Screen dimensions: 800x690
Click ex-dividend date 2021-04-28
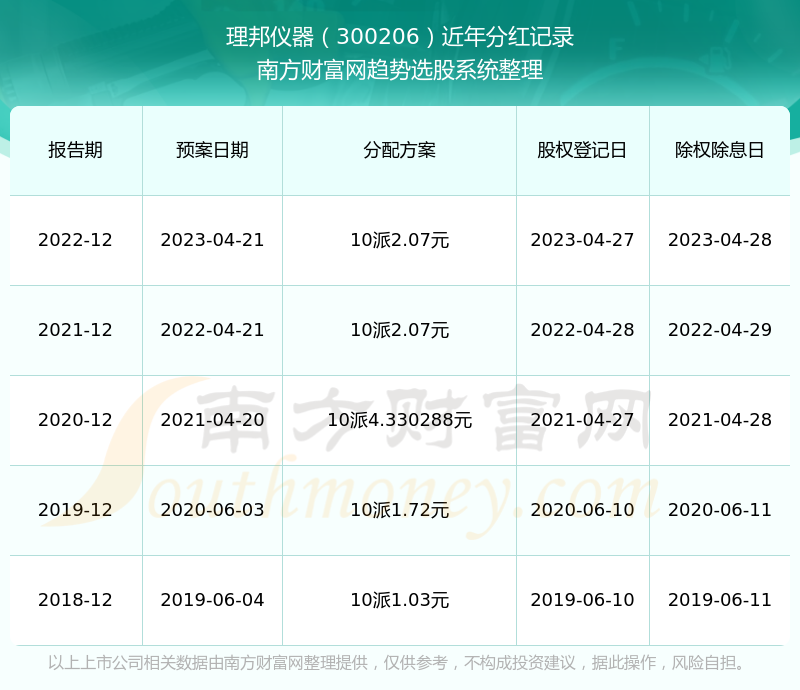pyautogui.click(x=720, y=420)
